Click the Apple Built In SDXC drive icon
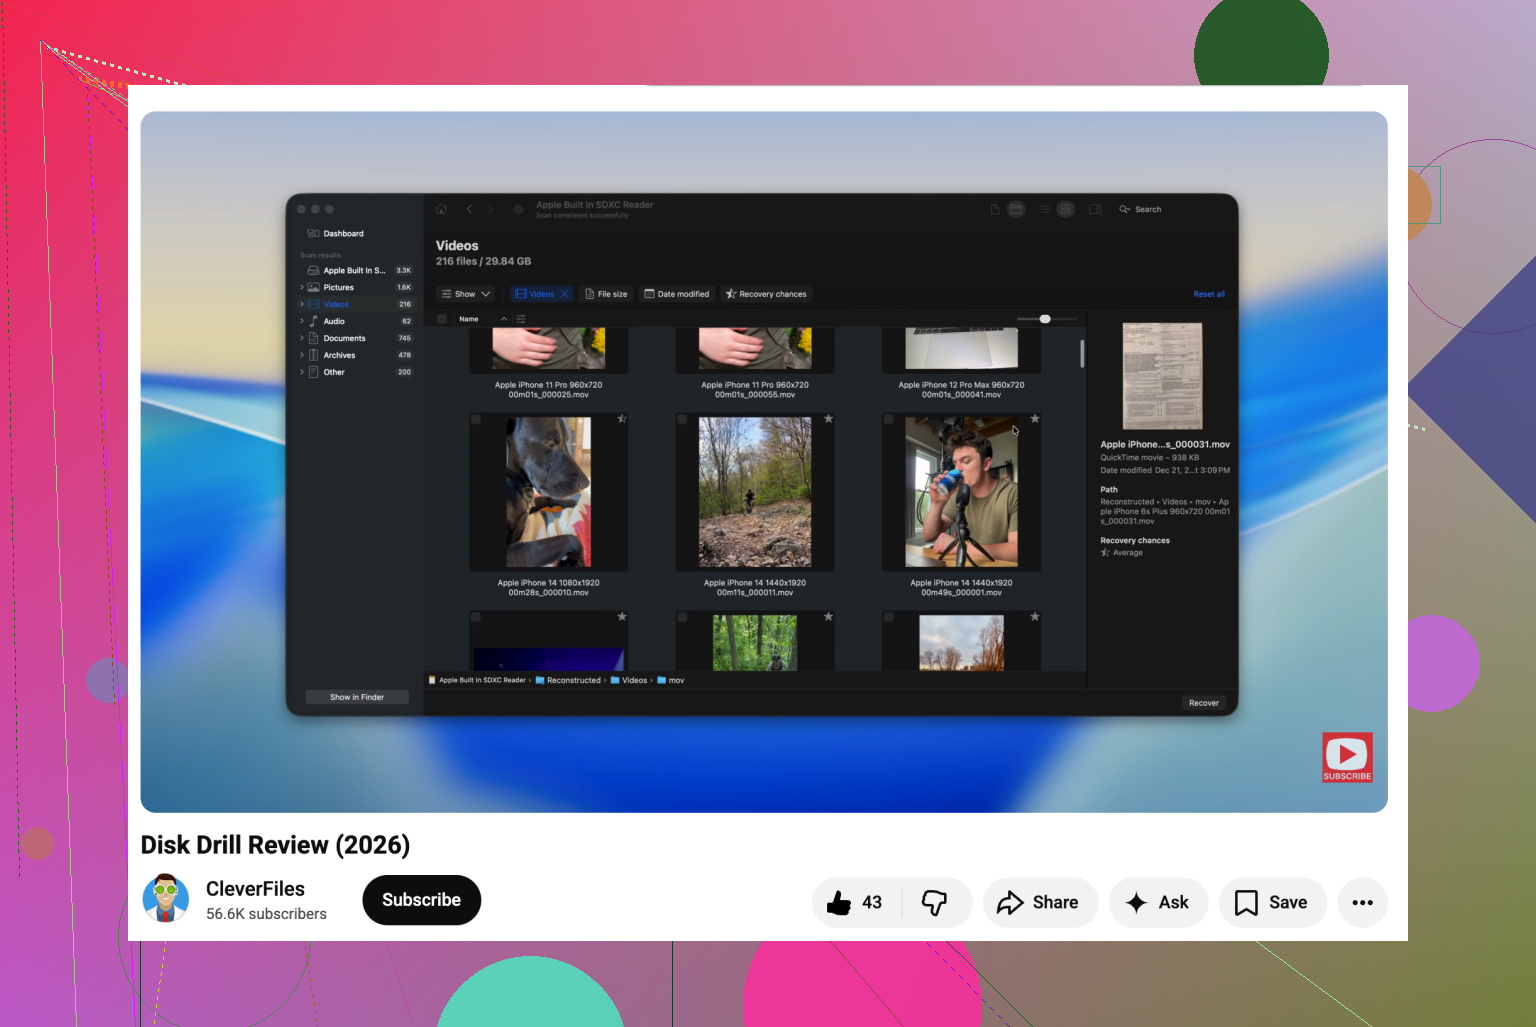 pyautogui.click(x=313, y=270)
